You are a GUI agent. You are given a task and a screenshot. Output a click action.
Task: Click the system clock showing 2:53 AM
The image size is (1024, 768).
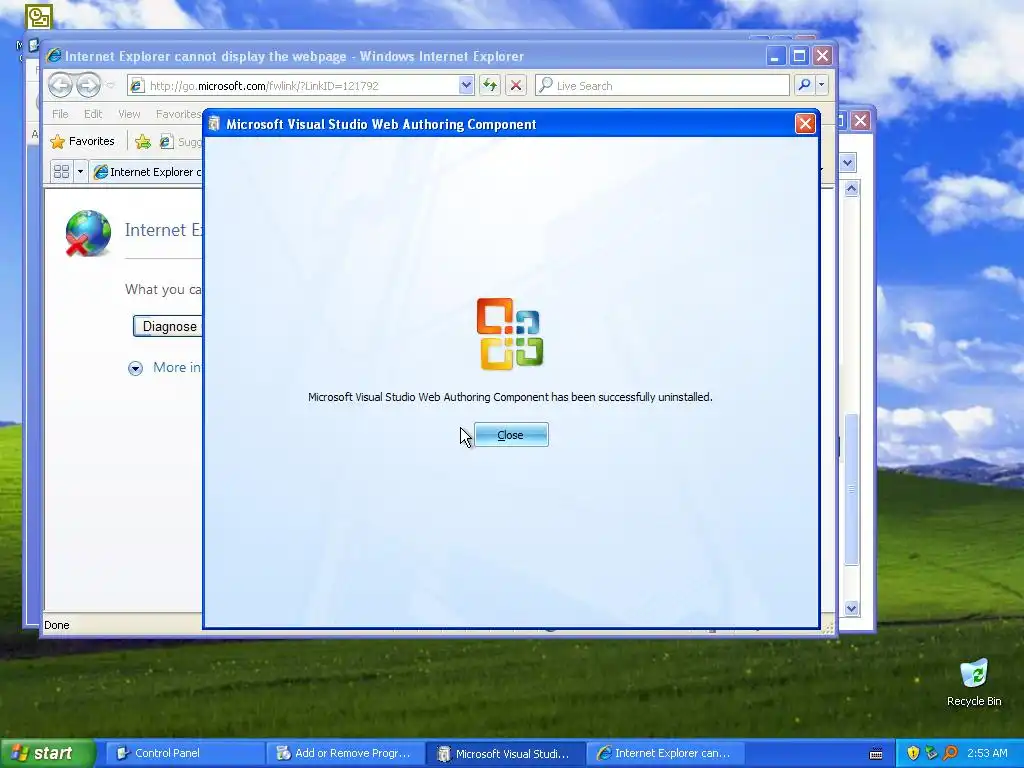[987, 753]
